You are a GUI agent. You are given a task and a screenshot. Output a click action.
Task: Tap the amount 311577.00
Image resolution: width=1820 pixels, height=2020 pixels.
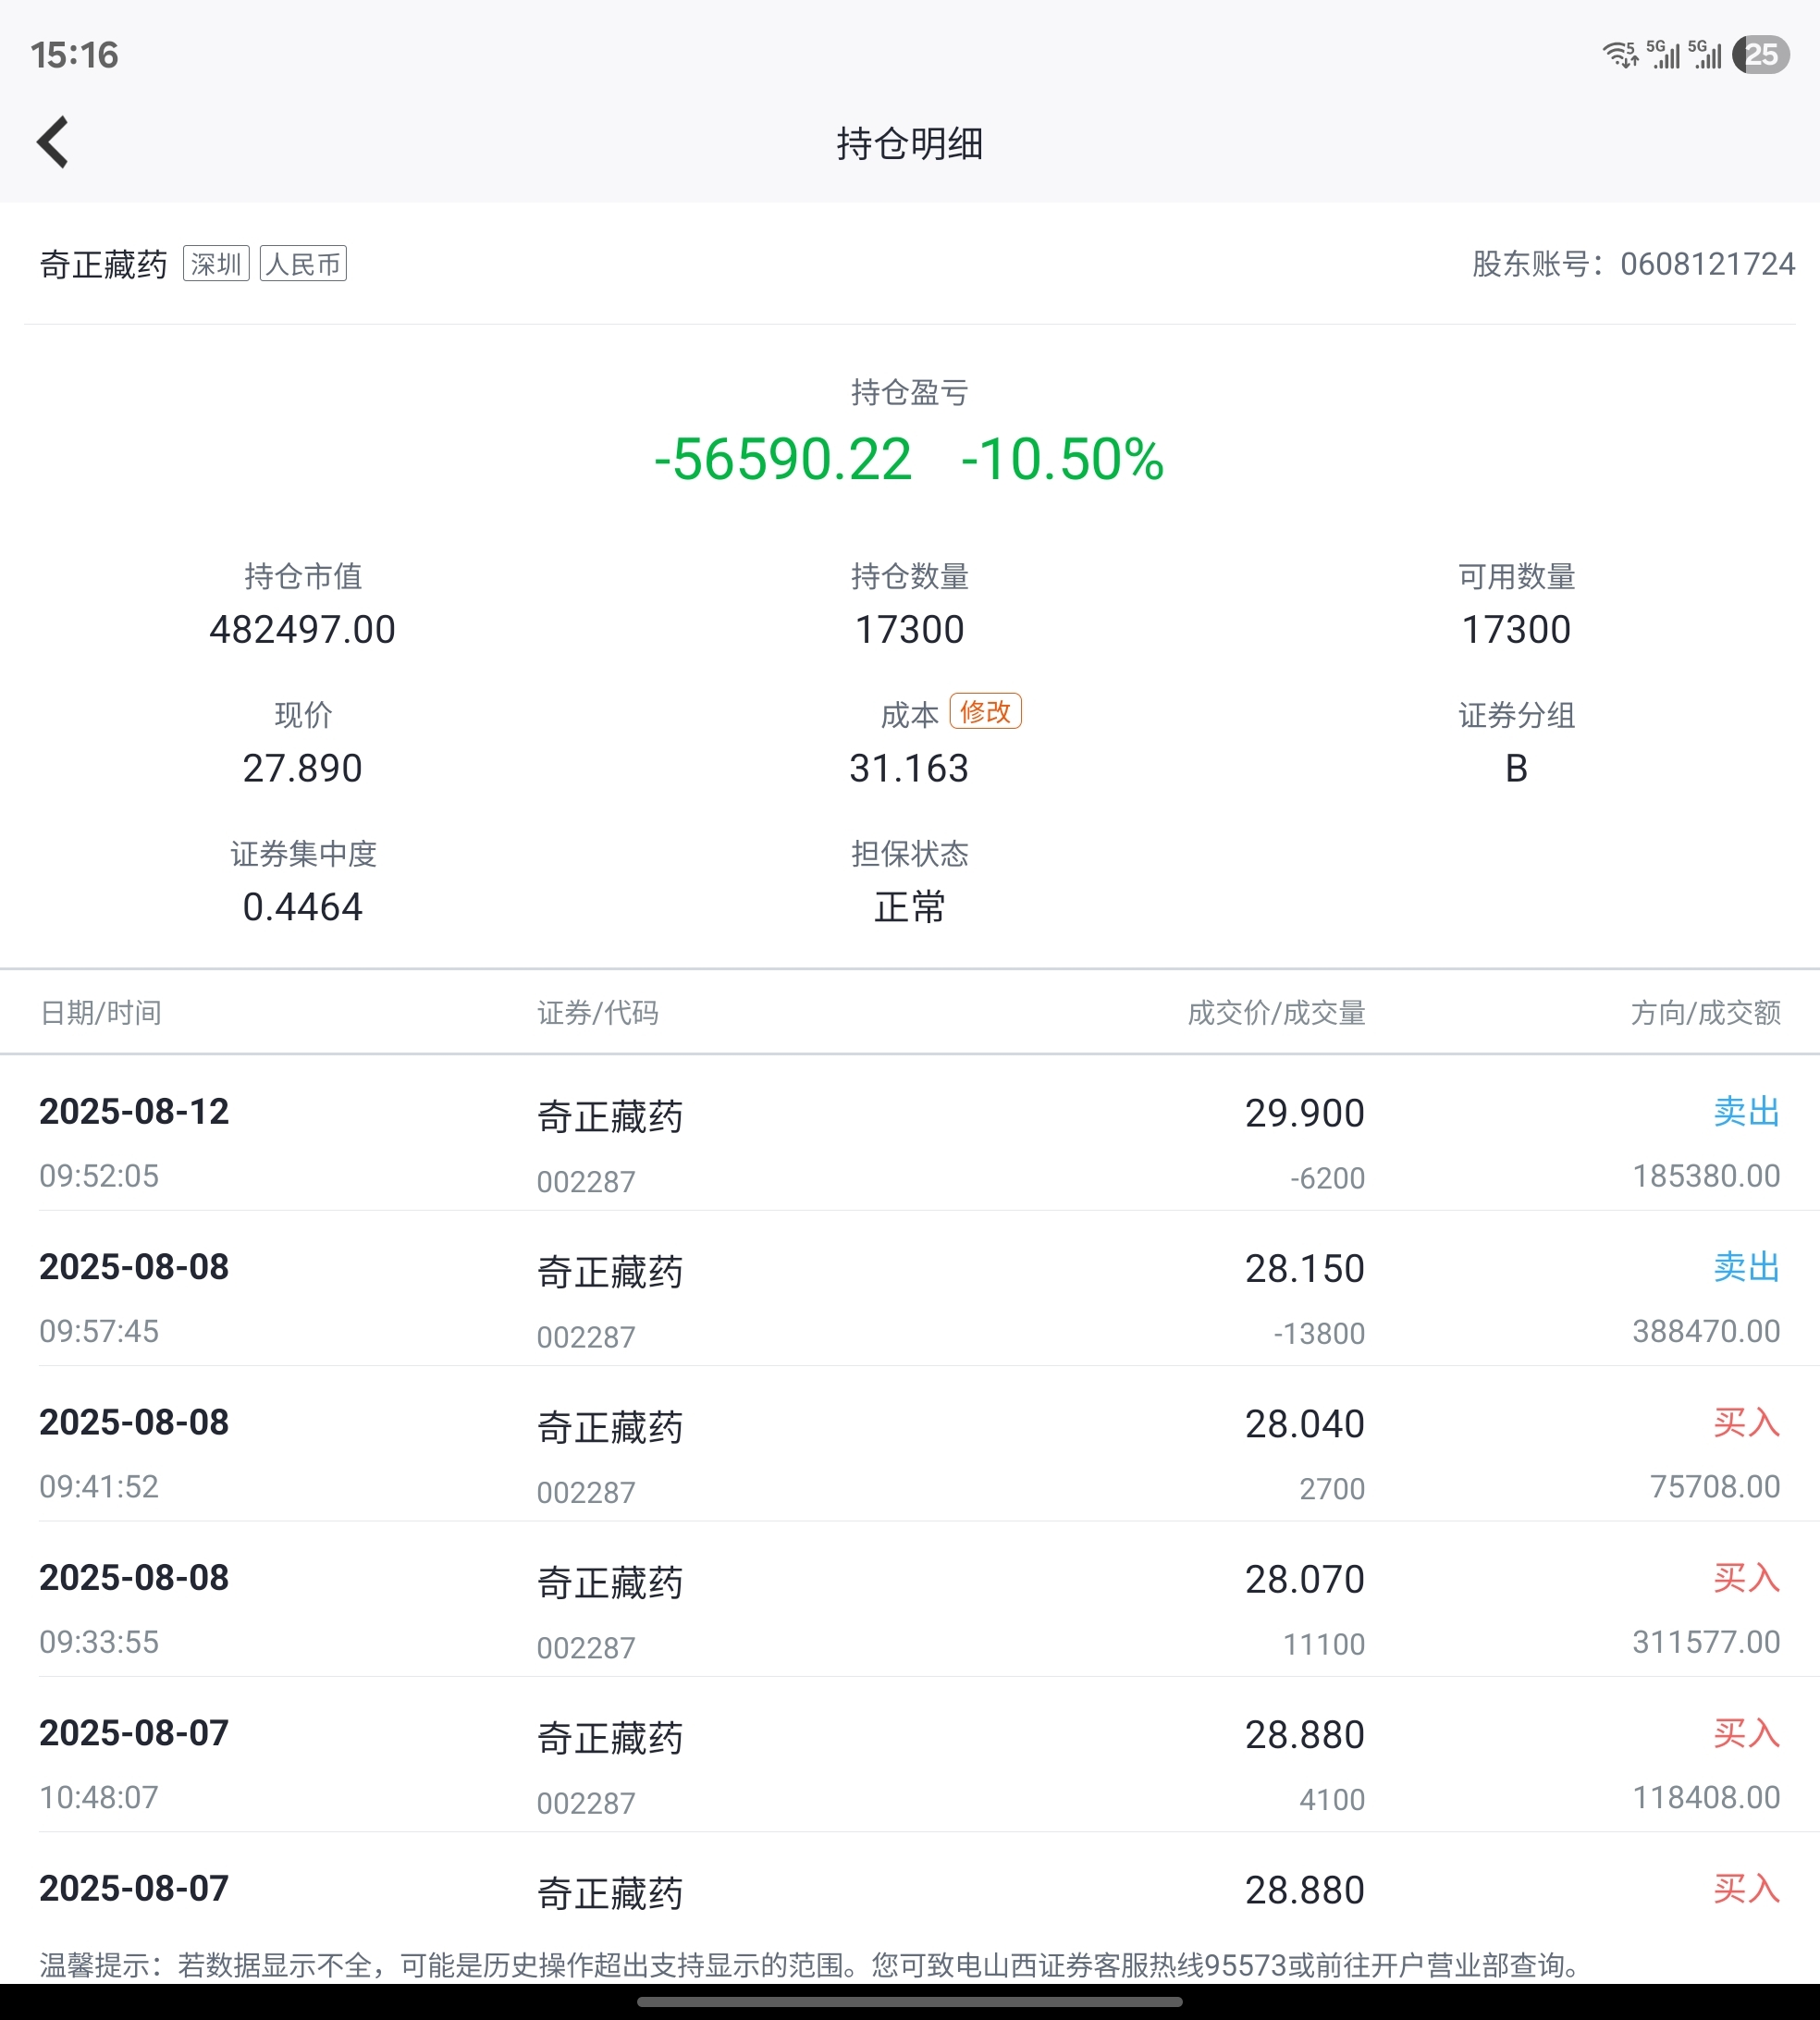tap(1706, 1642)
